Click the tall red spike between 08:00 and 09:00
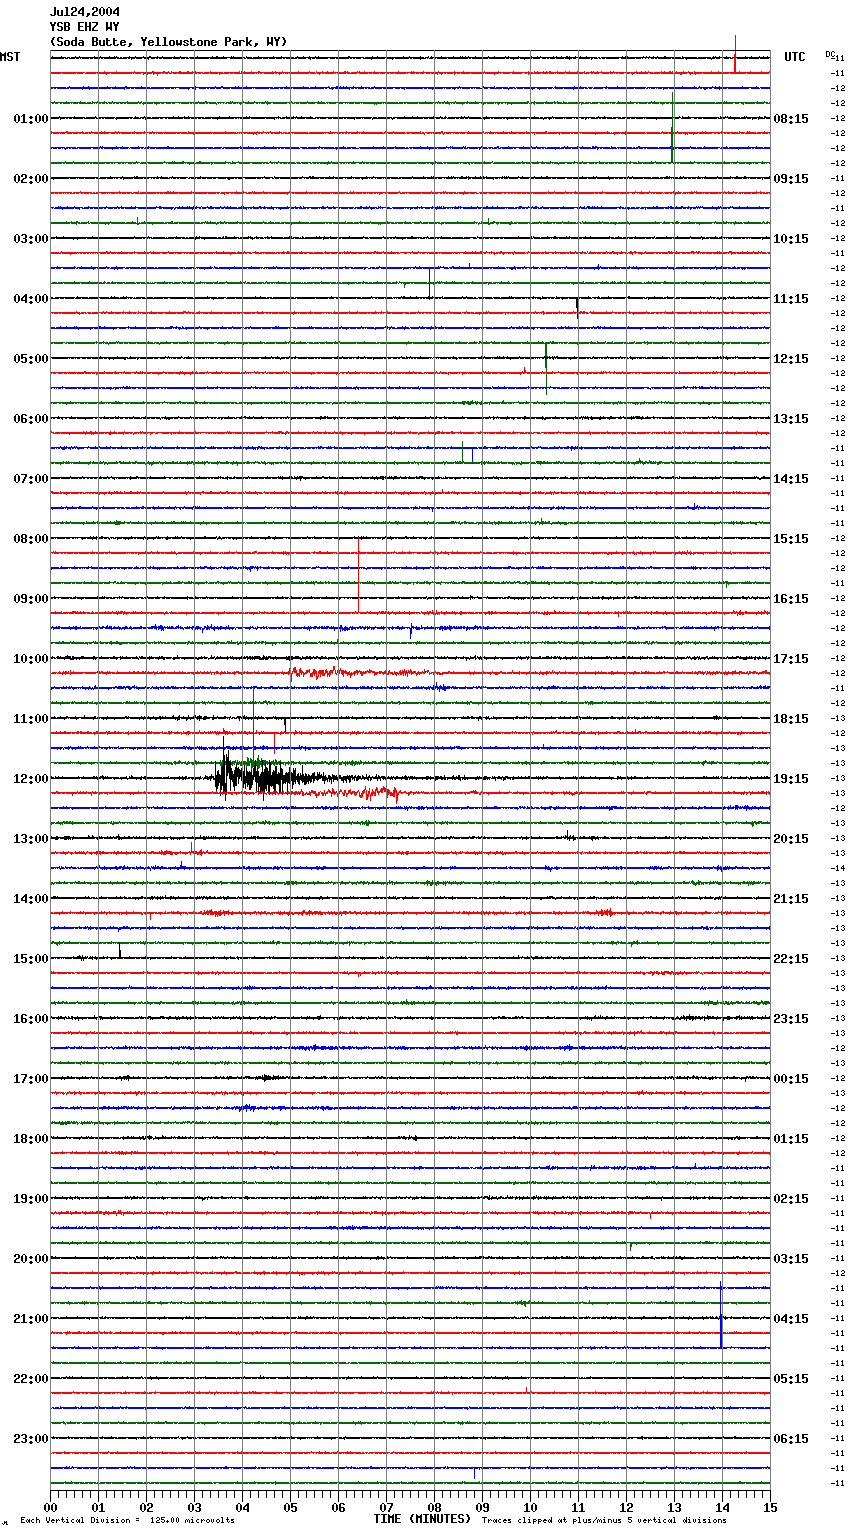 [x=358, y=575]
